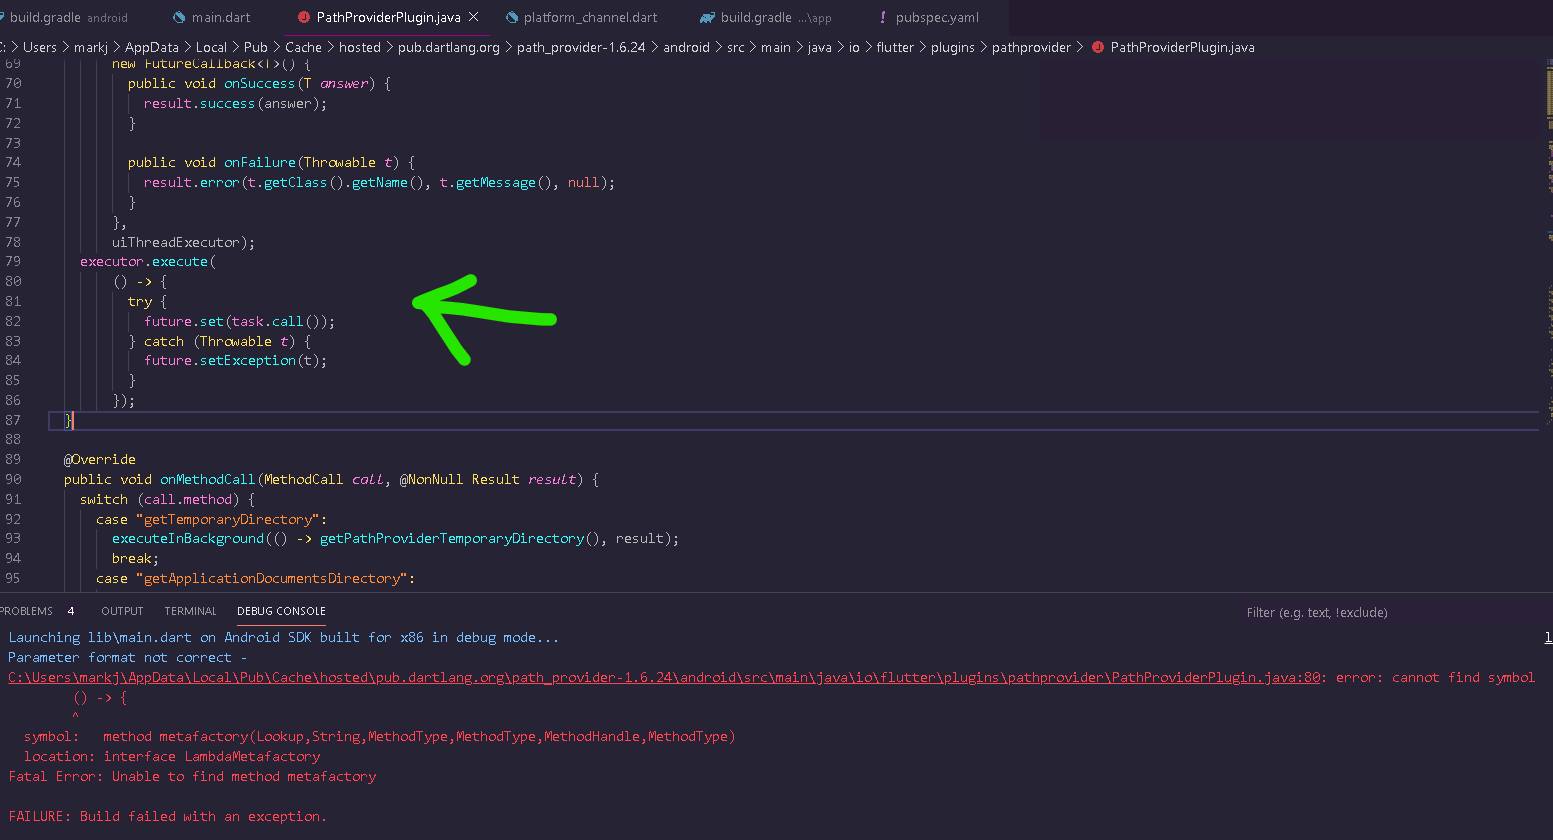Switch to the pubspec.yaml tab
This screenshot has width=1553, height=840.
point(937,18)
